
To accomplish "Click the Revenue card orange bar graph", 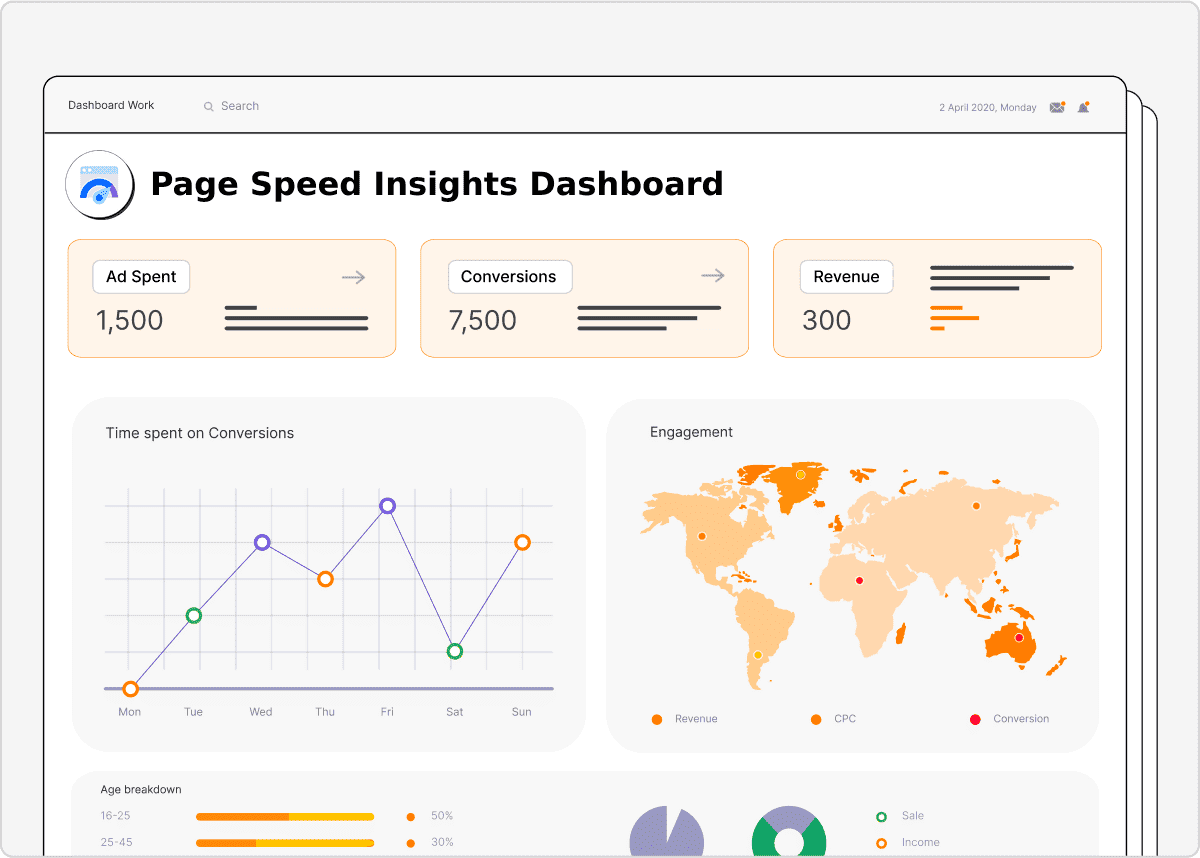I will pos(954,318).
